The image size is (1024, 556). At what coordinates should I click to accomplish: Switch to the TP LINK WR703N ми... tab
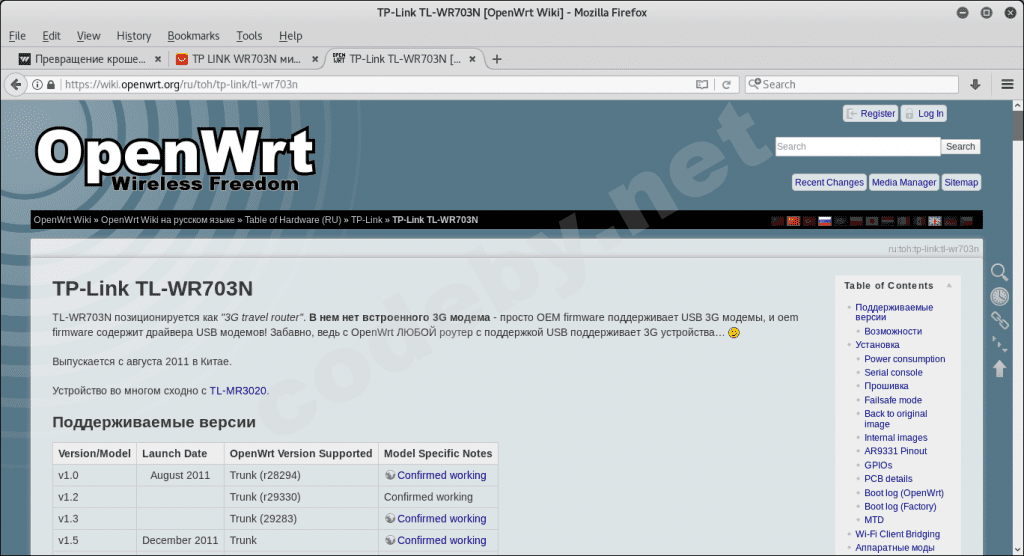pyautogui.click(x=246, y=59)
